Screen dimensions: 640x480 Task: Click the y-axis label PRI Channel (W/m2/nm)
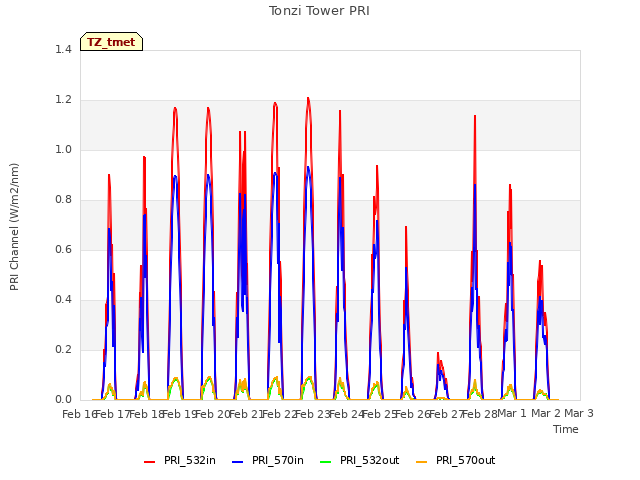click(14, 227)
